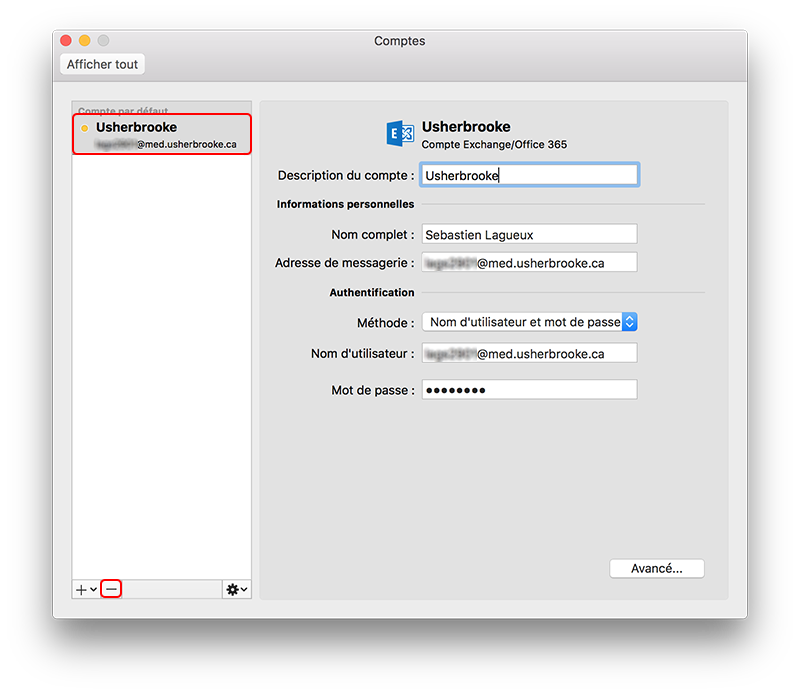Close the Comptes window
Screen dimensions: 800x694
66,41
